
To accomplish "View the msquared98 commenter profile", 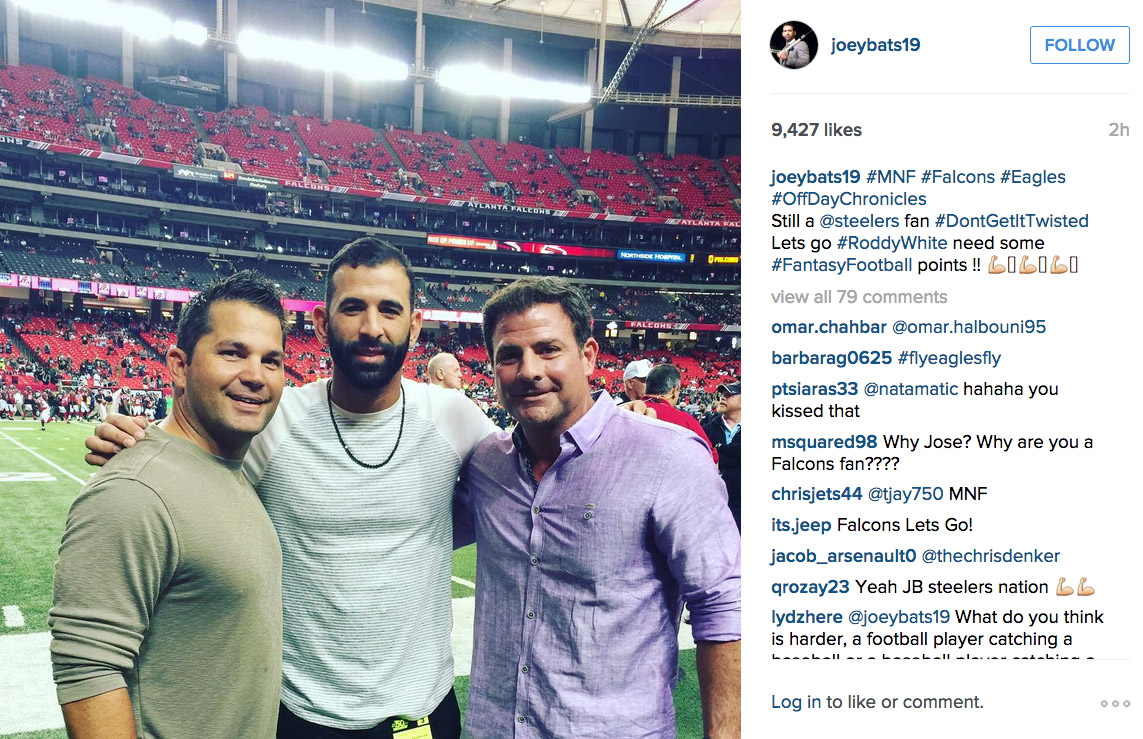I will (x=824, y=442).
